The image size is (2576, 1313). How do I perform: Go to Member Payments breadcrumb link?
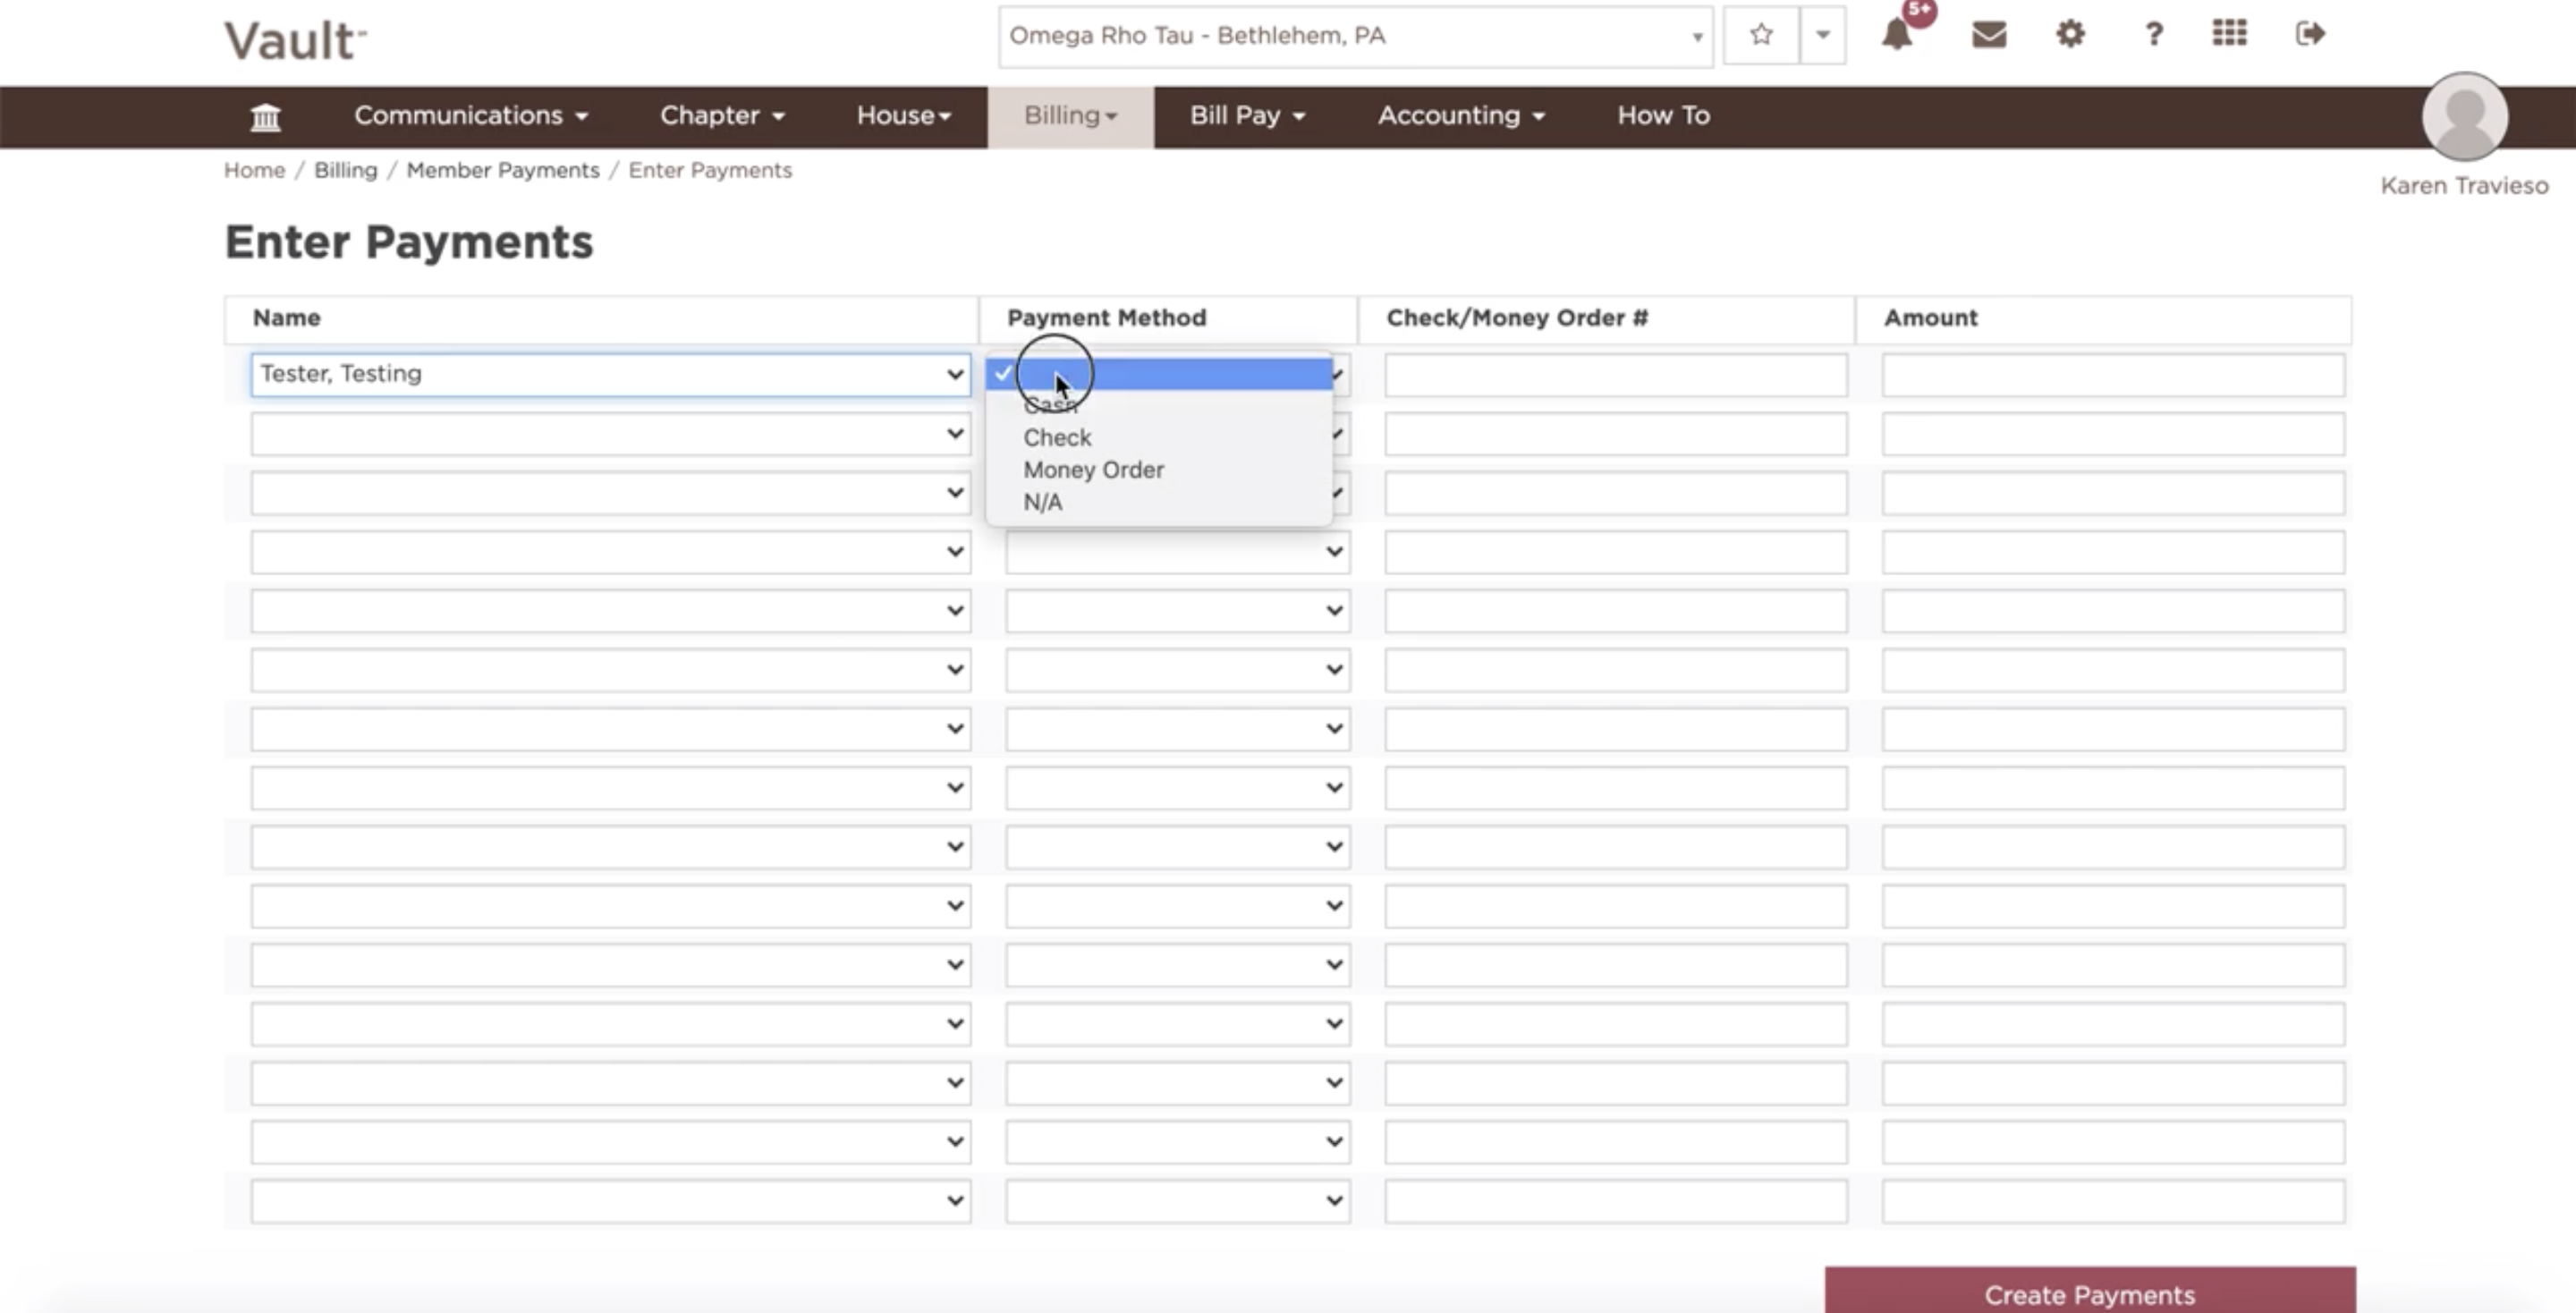click(x=502, y=171)
